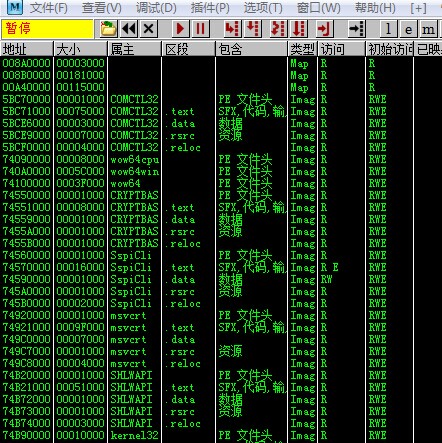Select the COMCTL32 row at 5BC70000

(221, 99)
